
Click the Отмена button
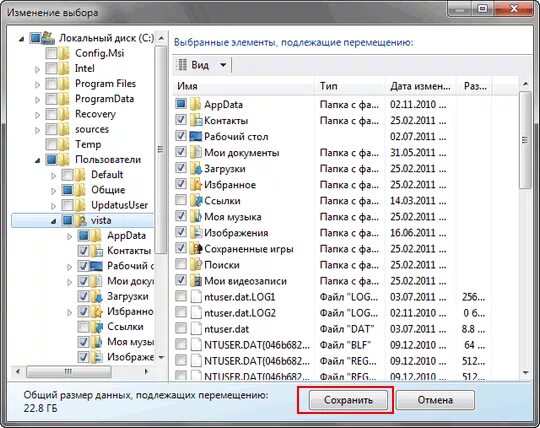coord(435,400)
